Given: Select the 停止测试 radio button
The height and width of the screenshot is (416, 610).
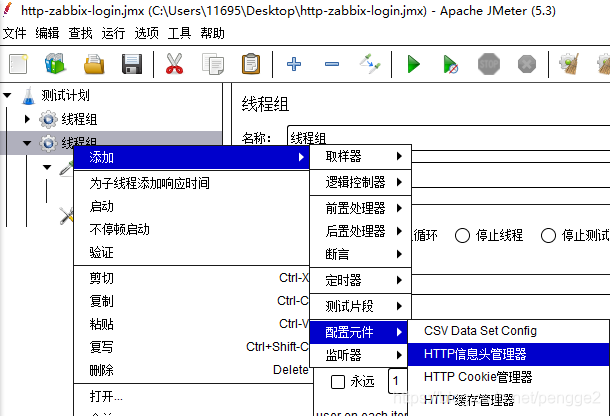Looking at the screenshot, I should click(x=548, y=235).
